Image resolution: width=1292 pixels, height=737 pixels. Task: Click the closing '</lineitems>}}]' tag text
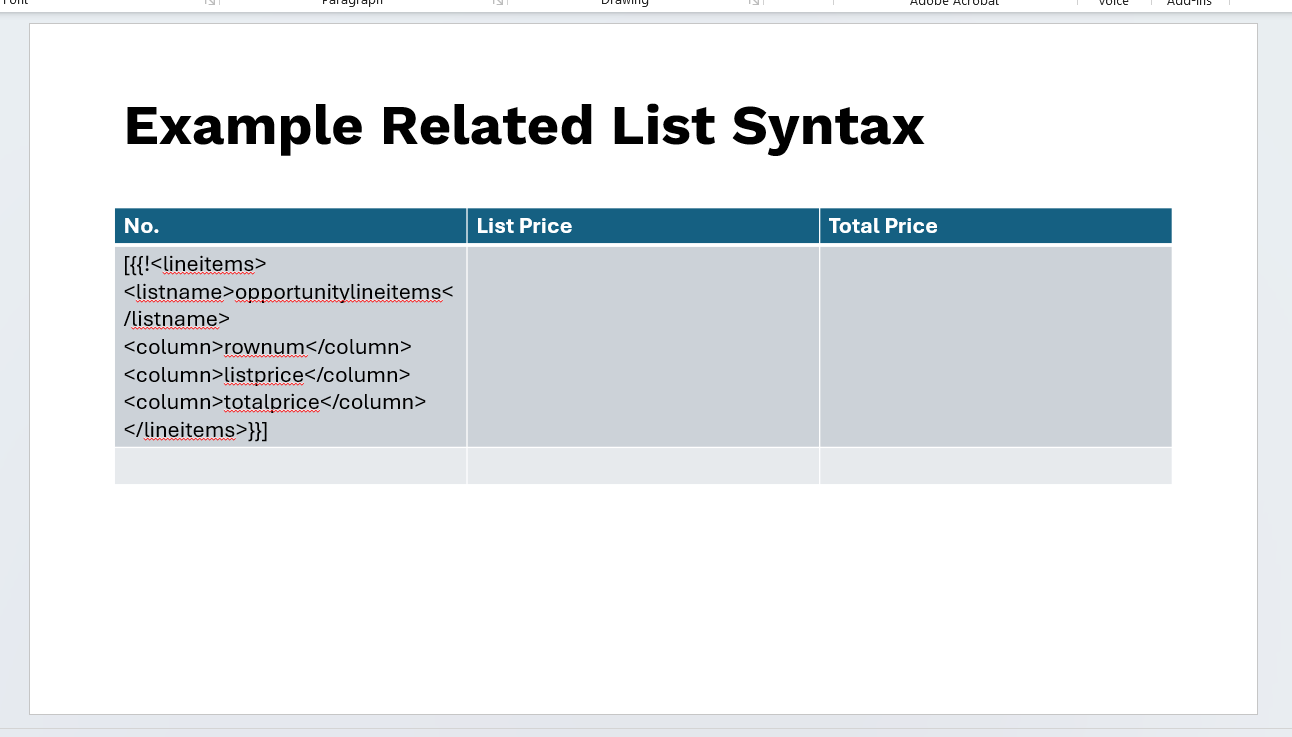coord(196,430)
